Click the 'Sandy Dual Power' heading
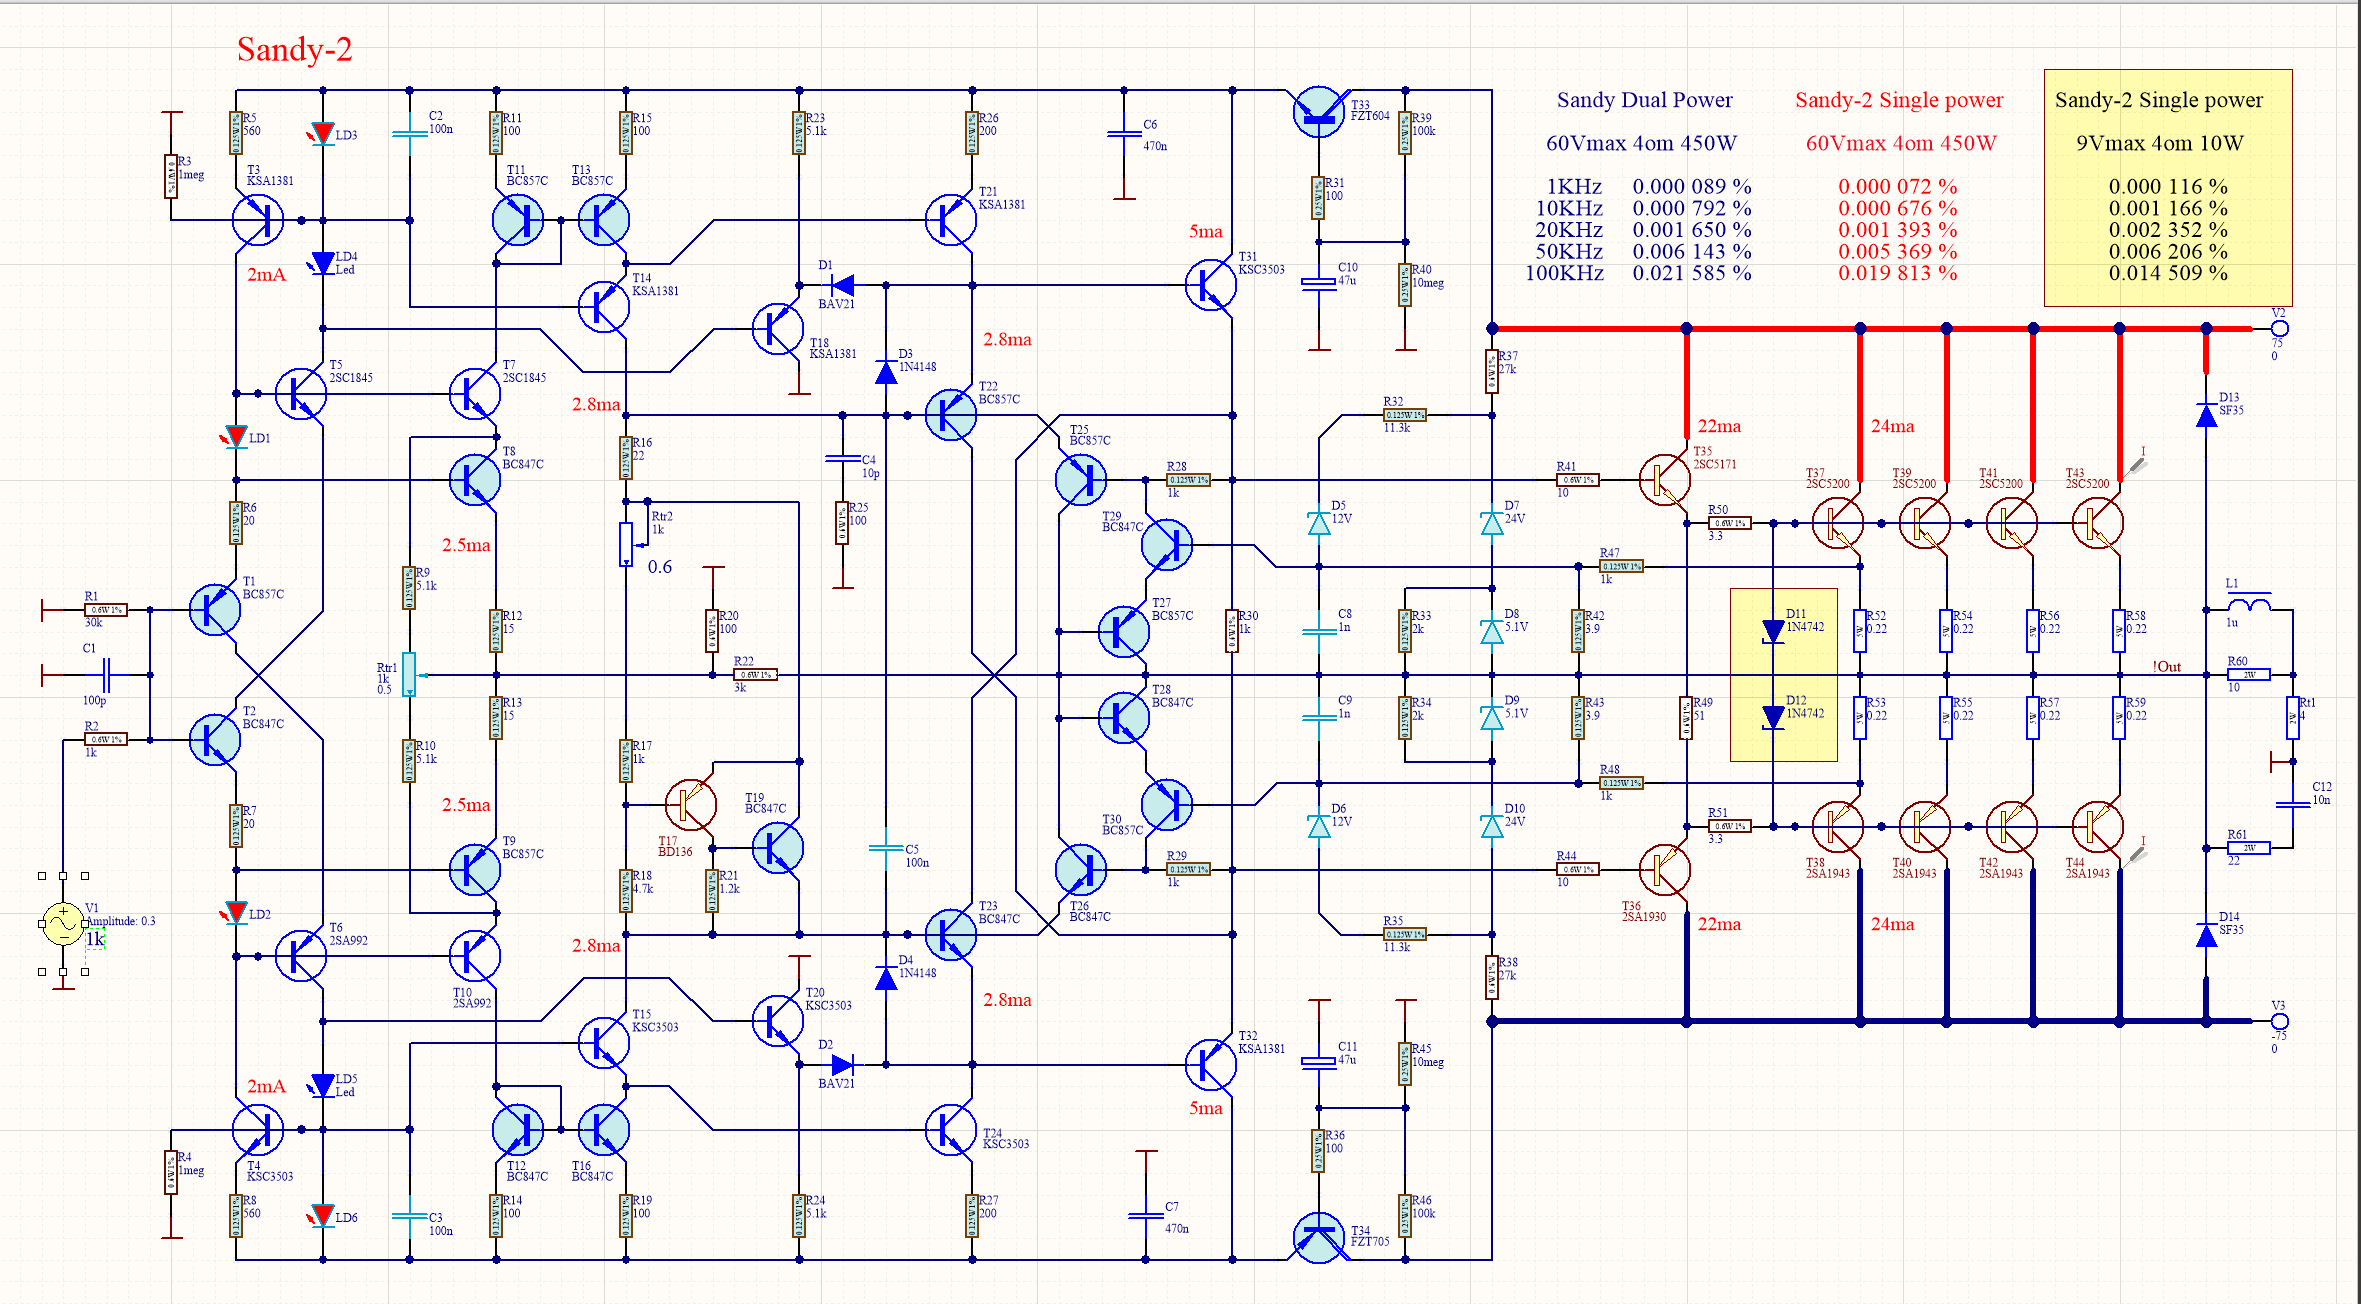This screenshot has height=1304, width=2361. (x=1644, y=100)
